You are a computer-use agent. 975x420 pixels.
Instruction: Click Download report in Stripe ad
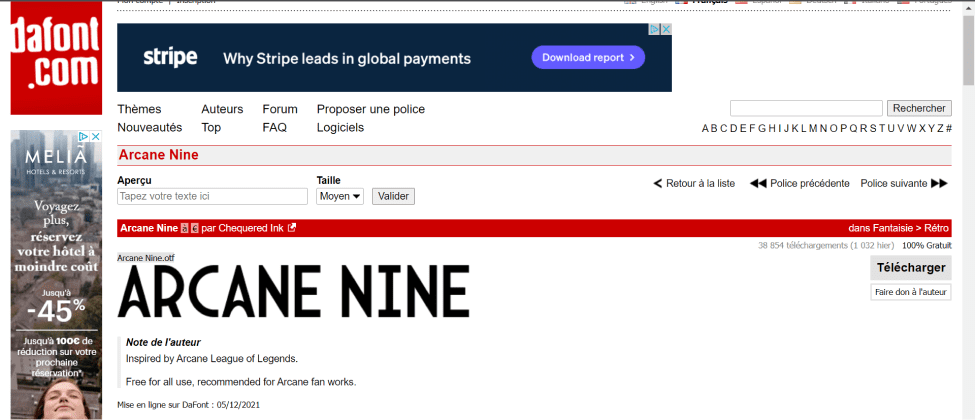[588, 57]
